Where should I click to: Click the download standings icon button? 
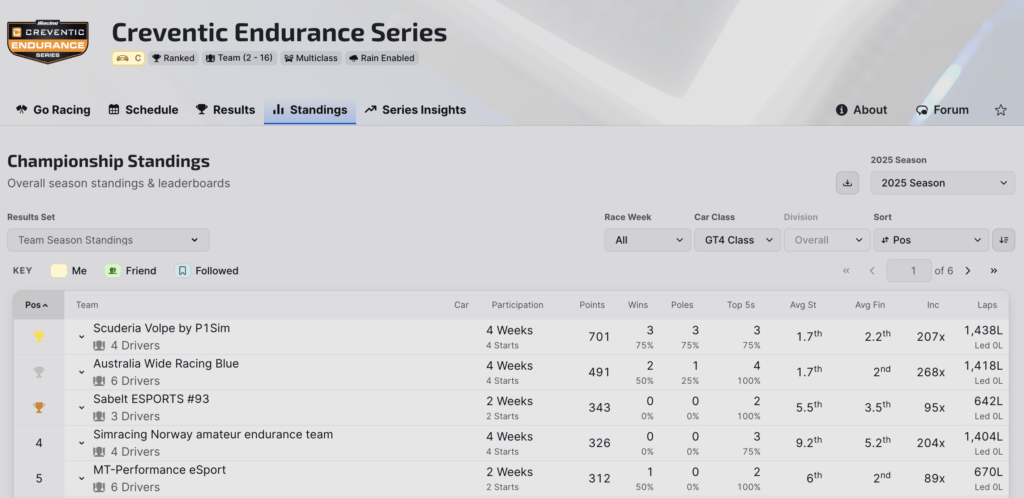pos(847,183)
